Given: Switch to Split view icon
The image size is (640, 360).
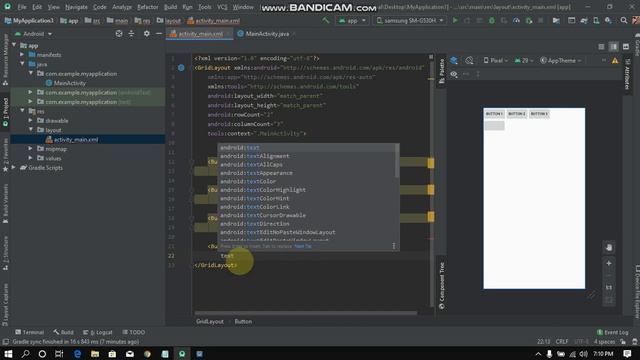Looking at the screenshot, I should (613, 47).
